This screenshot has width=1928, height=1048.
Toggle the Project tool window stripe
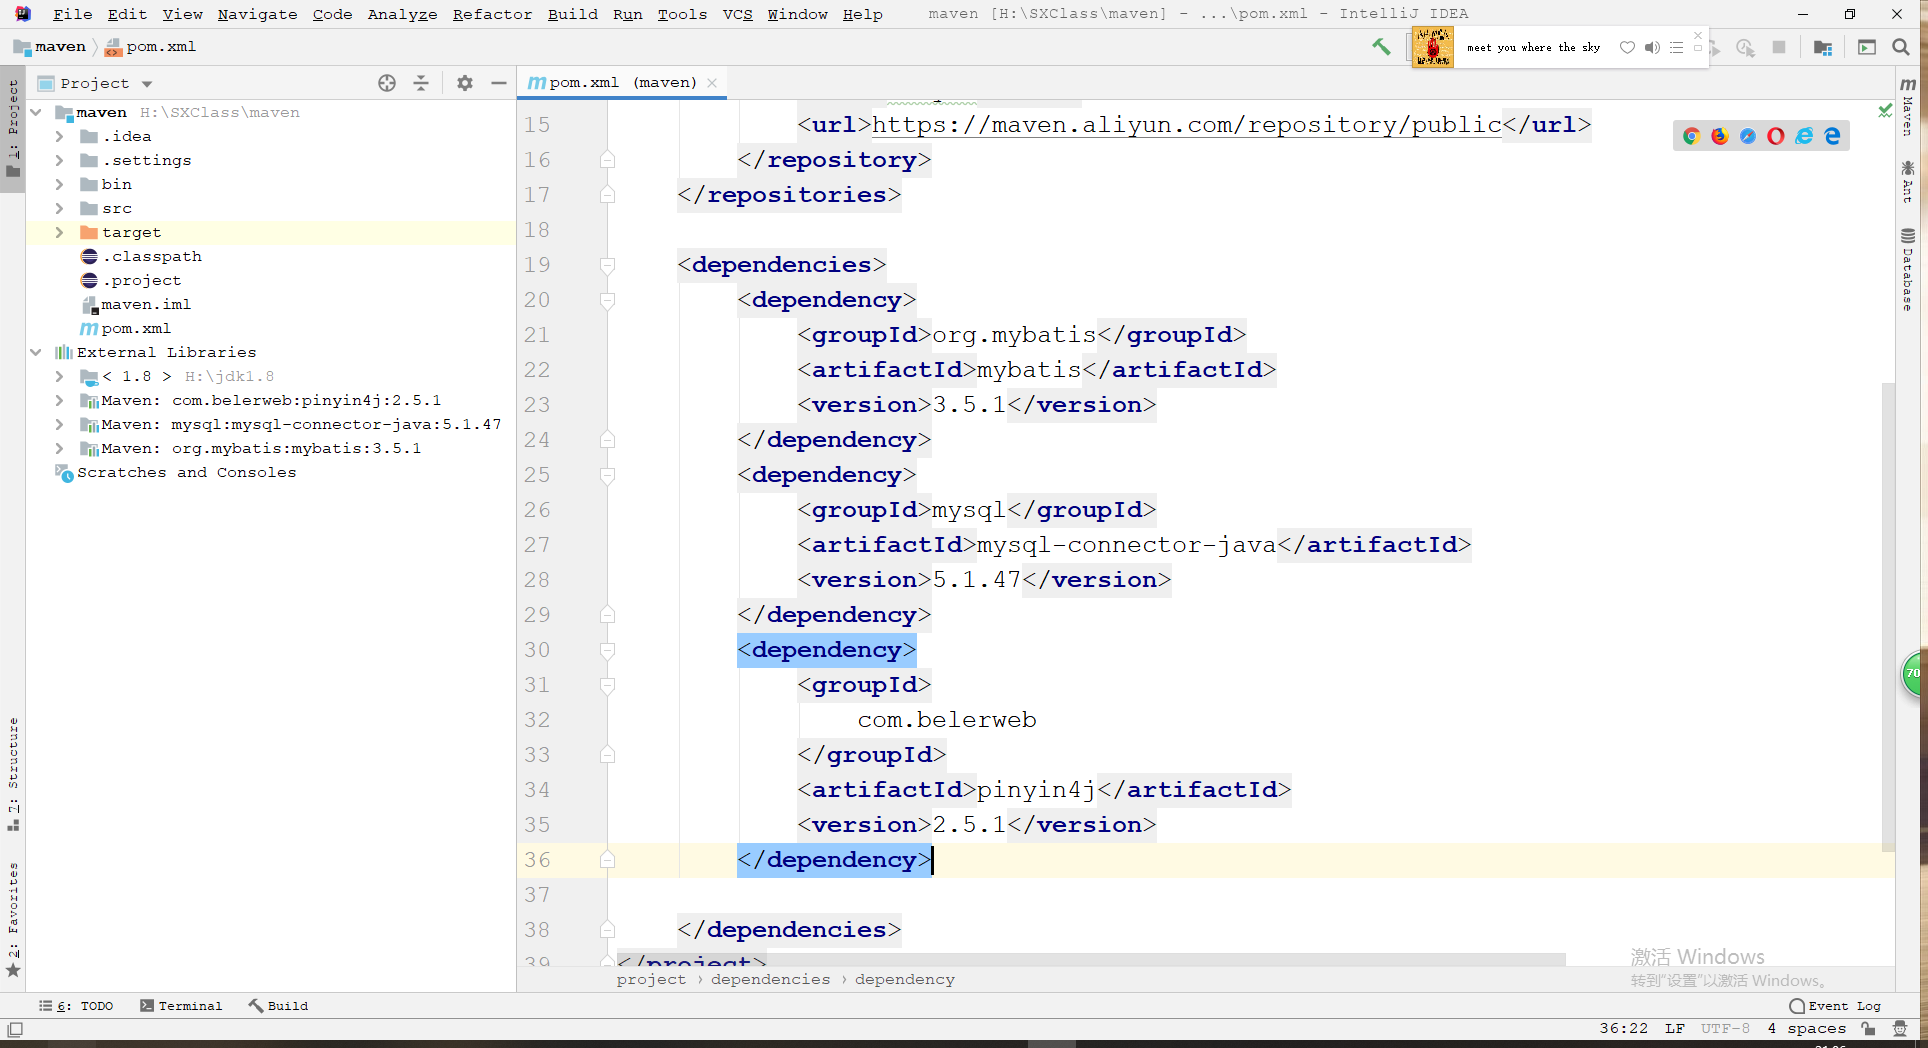(x=13, y=130)
